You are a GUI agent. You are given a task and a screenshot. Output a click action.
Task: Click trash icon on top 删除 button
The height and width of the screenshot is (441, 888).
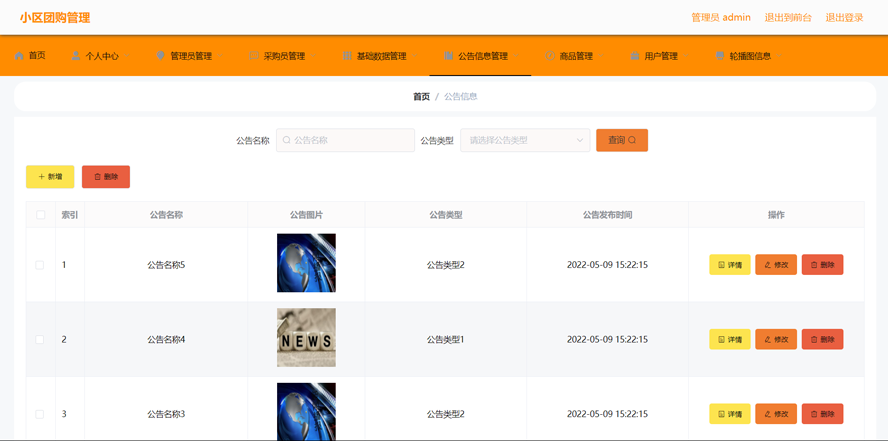pyautogui.click(x=97, y=177)
